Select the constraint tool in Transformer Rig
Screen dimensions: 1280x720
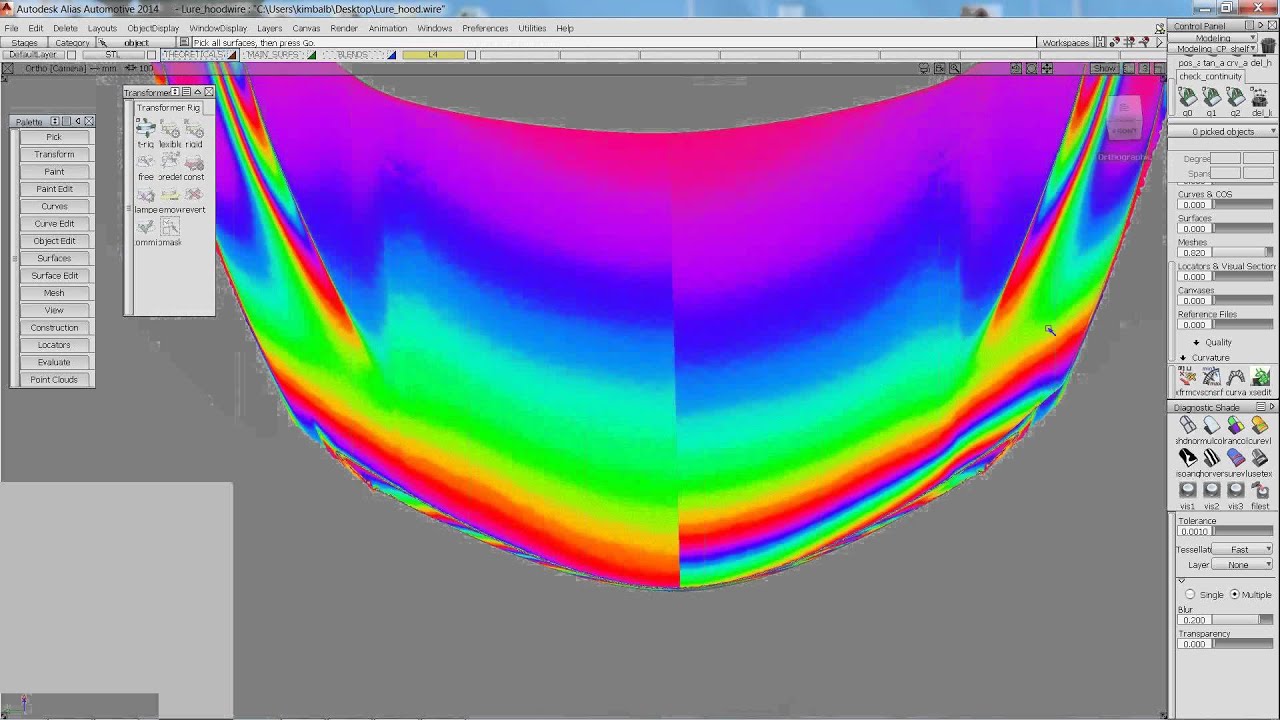194,162
